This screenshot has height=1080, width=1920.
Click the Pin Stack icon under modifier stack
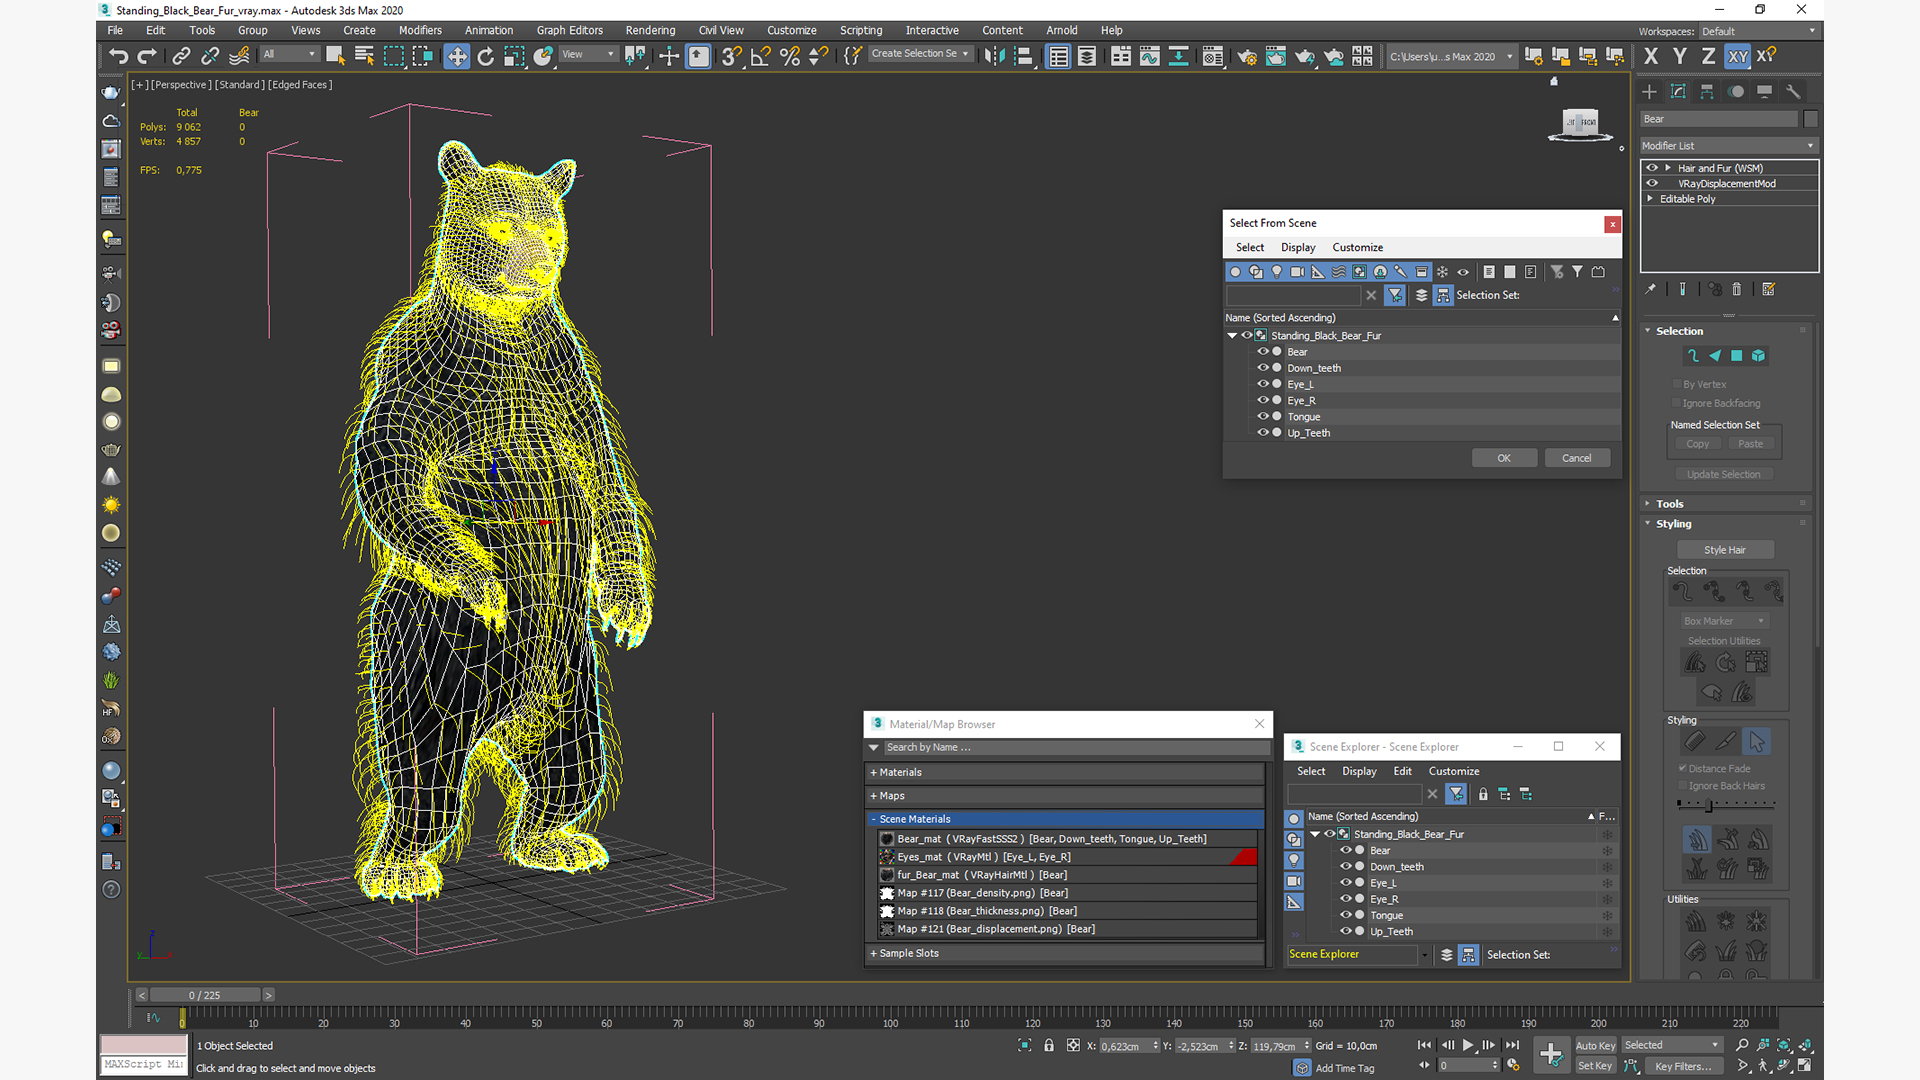click(x=1651, y=289)
